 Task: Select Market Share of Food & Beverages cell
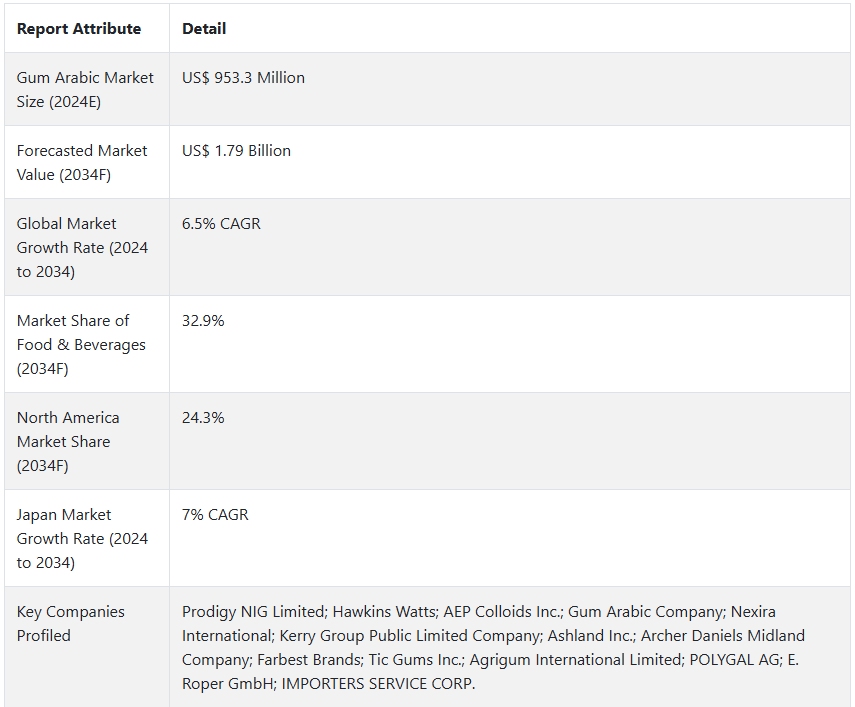87,345
